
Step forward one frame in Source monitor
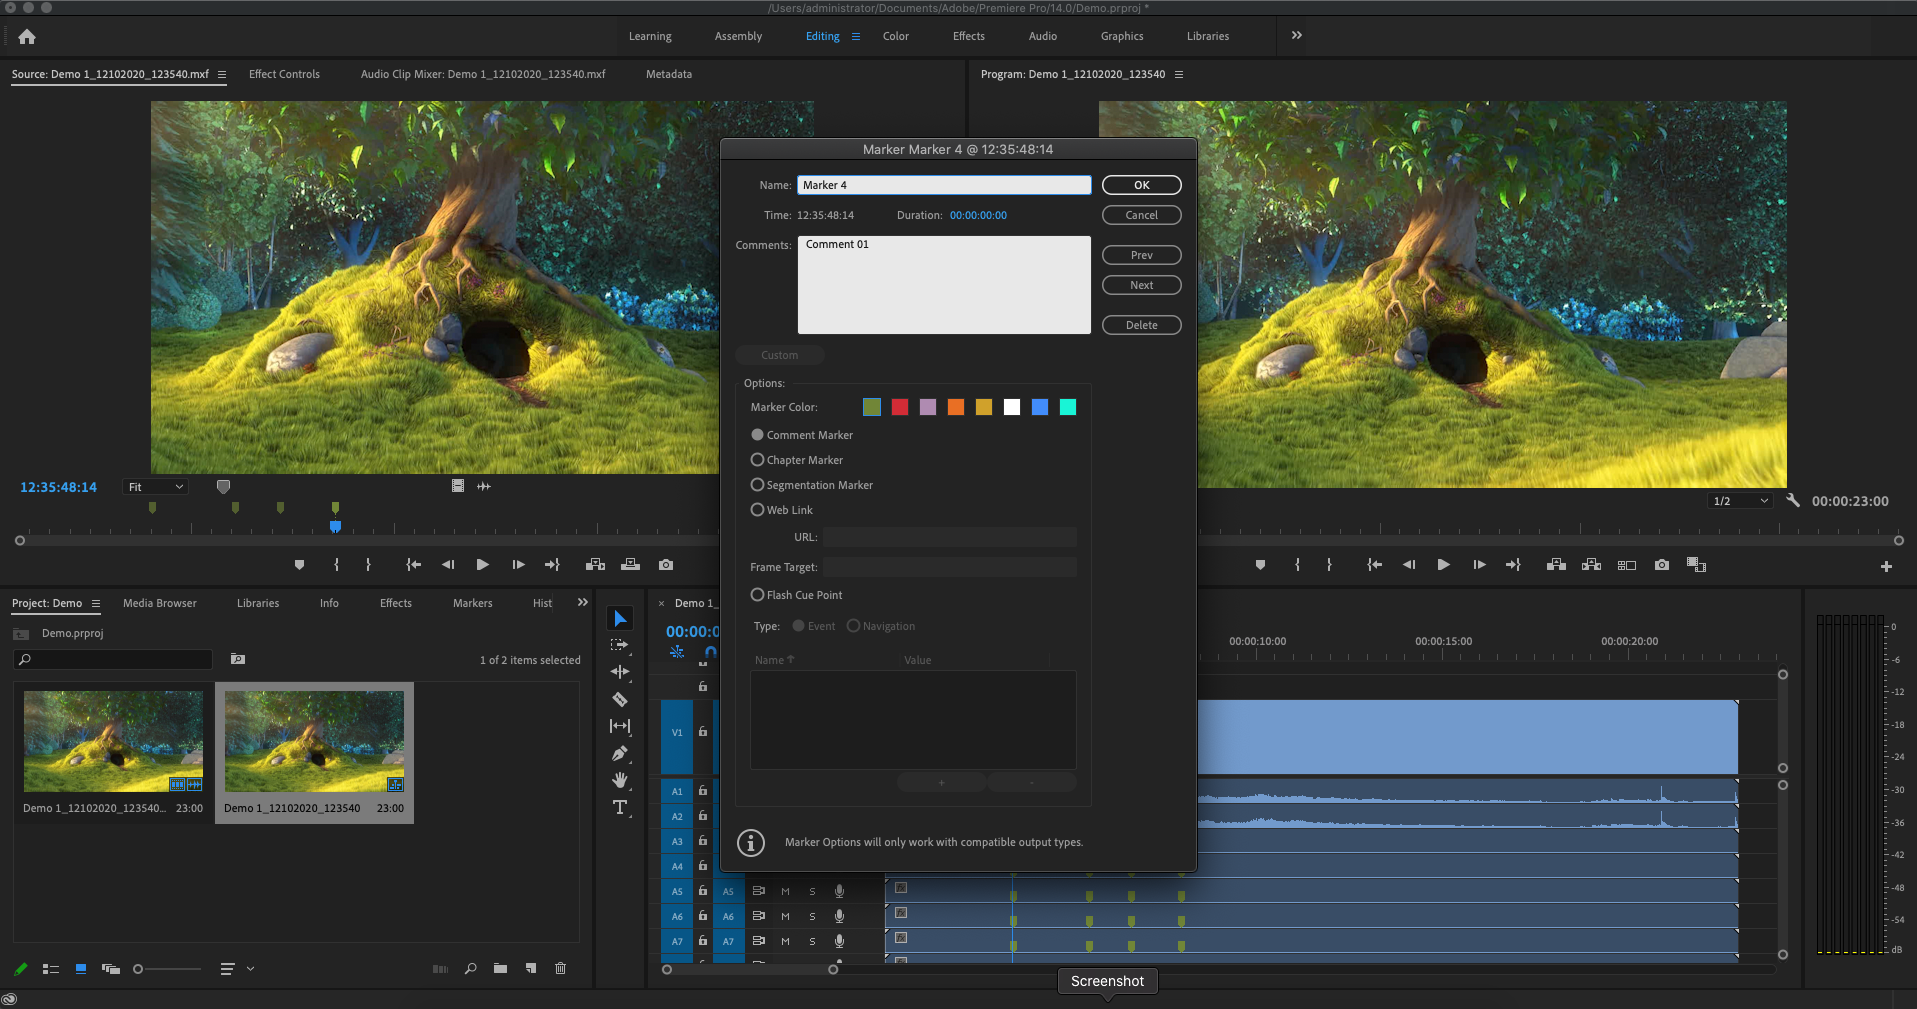click(x=518, y=565)
